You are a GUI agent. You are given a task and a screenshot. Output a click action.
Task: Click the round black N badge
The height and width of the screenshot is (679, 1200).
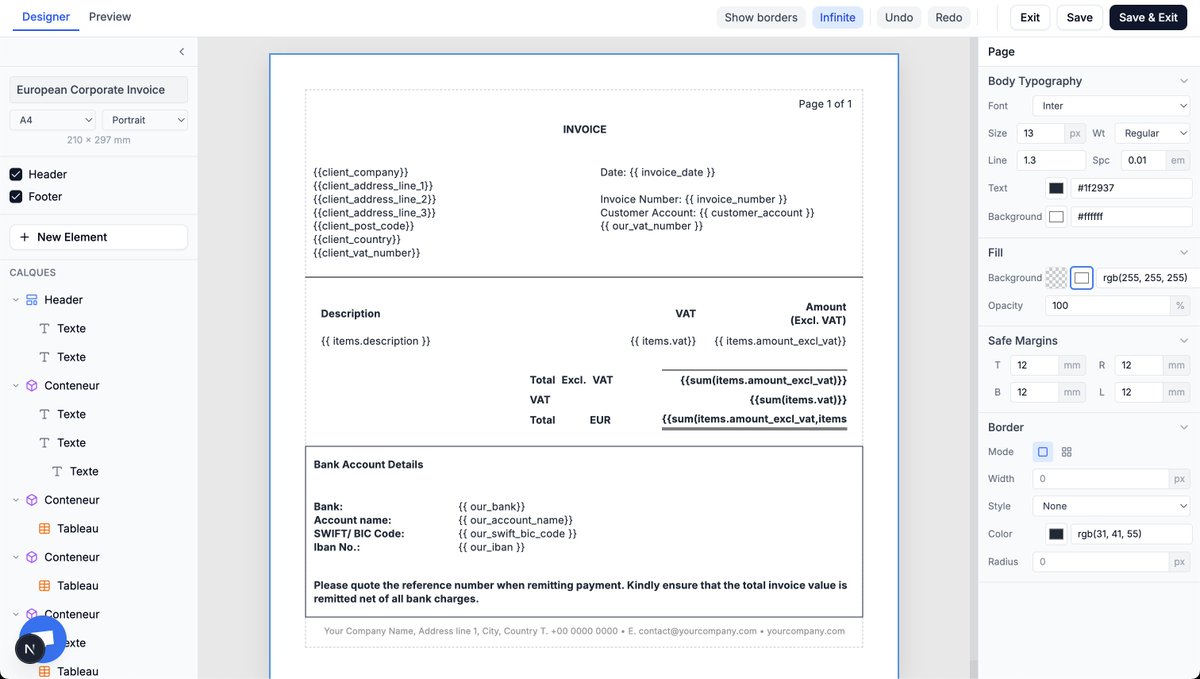30,649
